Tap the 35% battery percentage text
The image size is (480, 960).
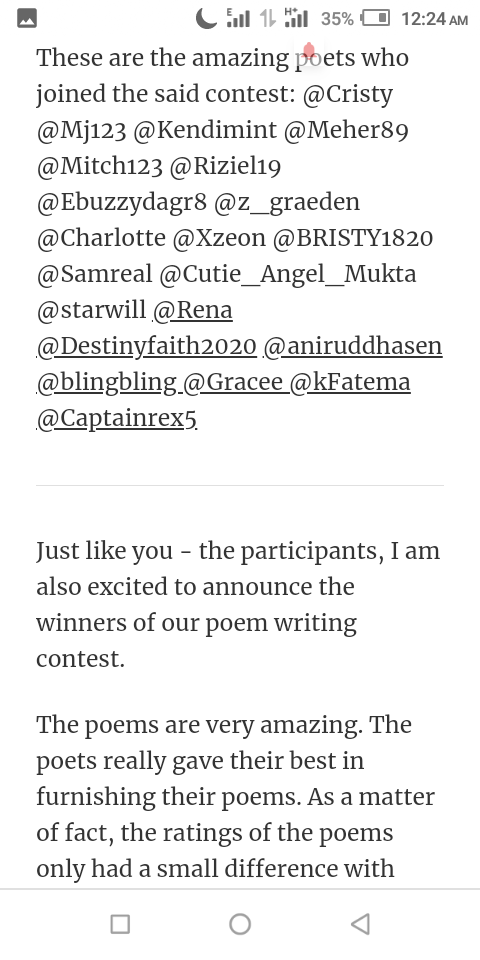click(337, 19)
